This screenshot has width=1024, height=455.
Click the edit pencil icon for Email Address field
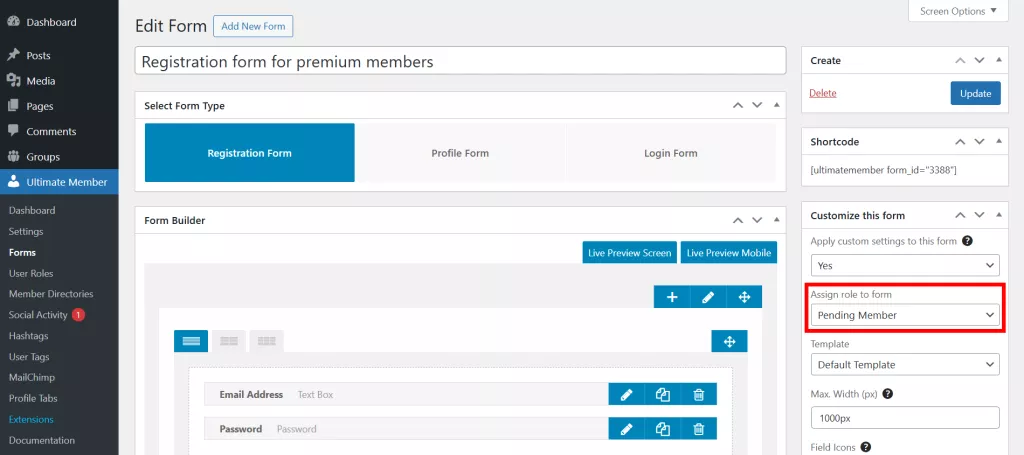pyautogui.click(x=626, y=395)
